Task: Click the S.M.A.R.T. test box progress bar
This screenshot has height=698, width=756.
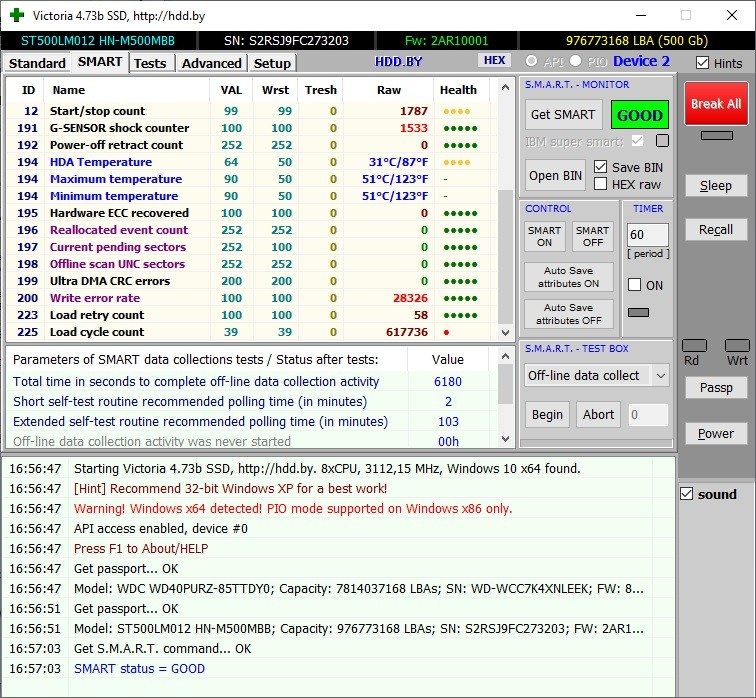Action: (x=596, y=443)
